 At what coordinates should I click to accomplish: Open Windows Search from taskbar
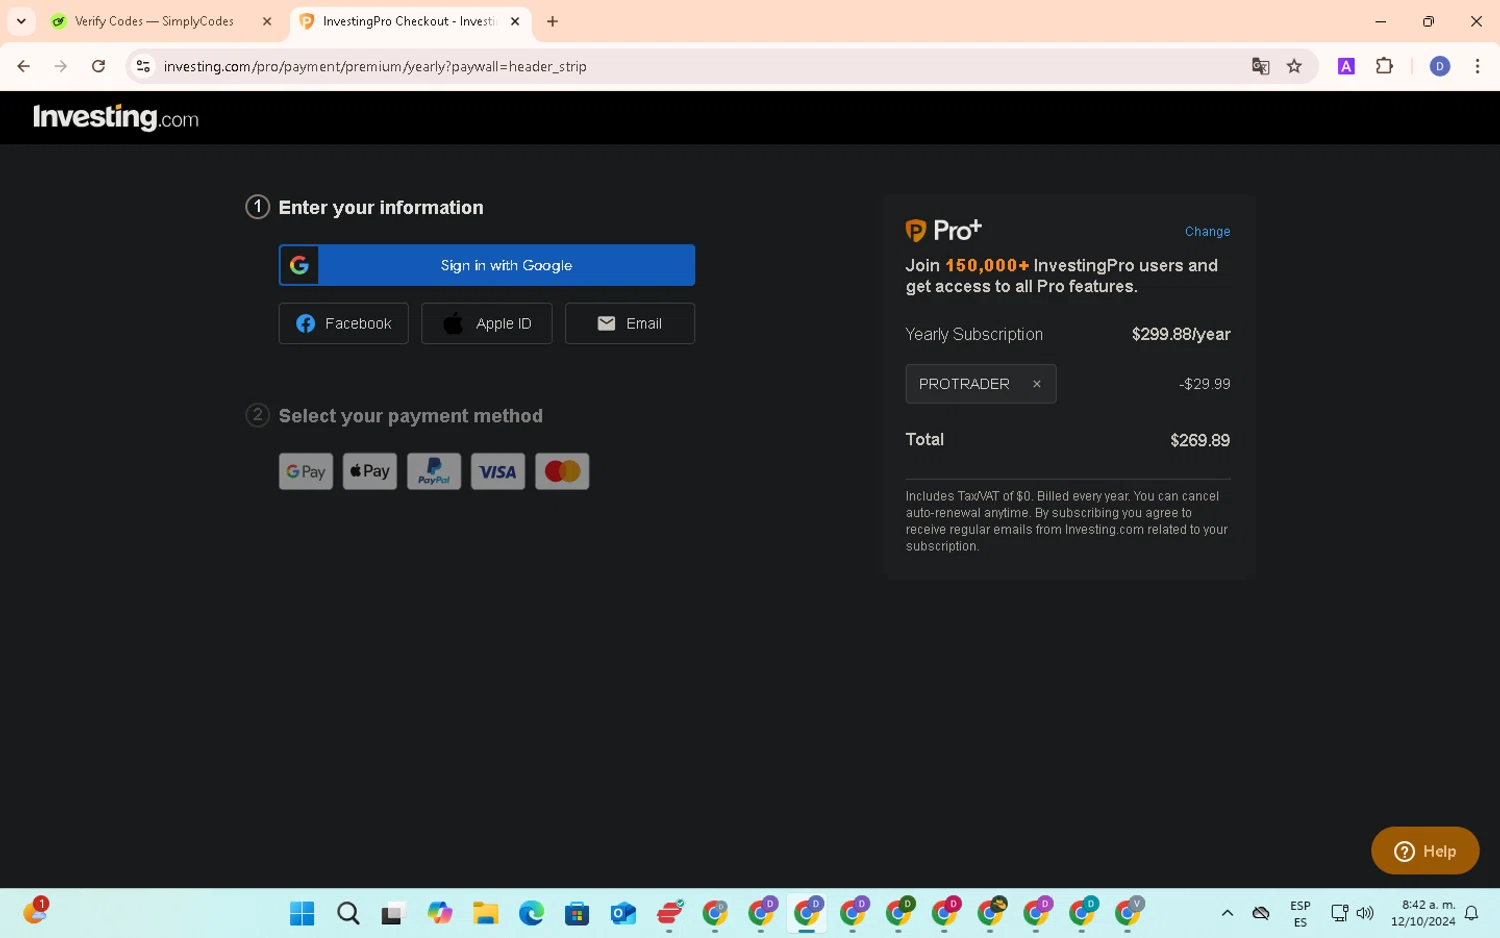click(x=348, y=913)
